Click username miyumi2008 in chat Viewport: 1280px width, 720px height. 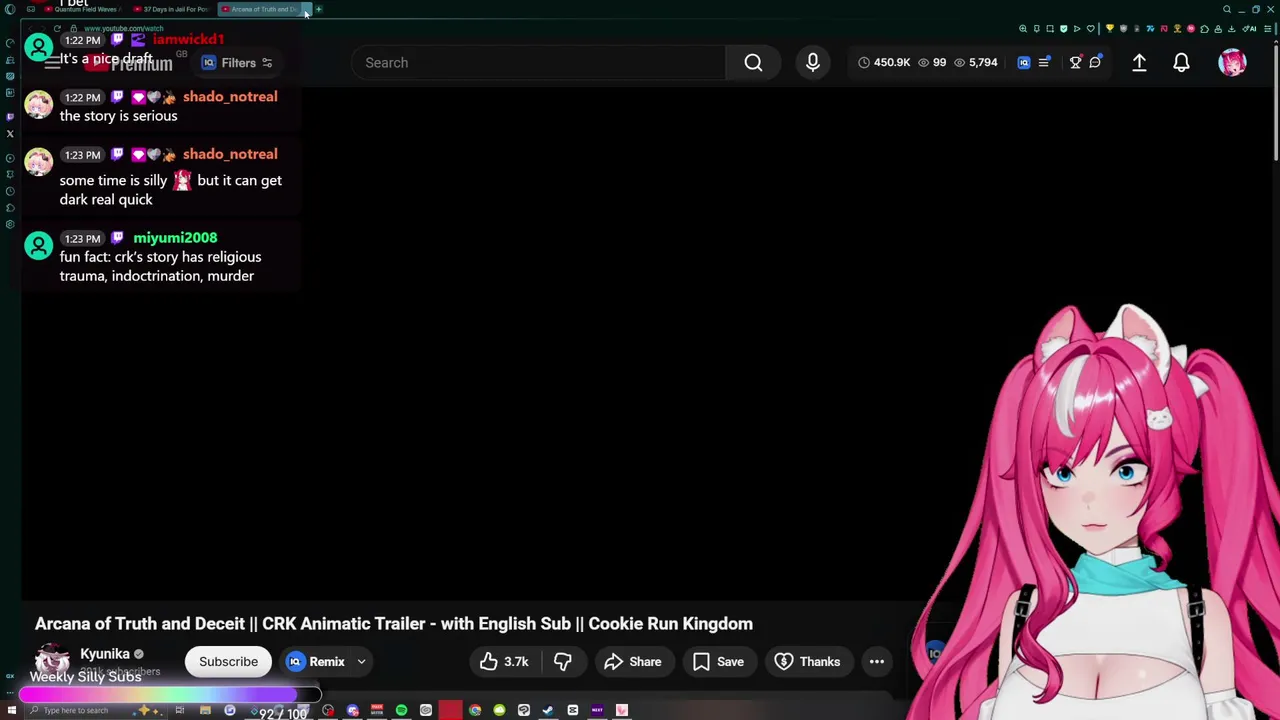pyautogui.click(x=175, y=238)
